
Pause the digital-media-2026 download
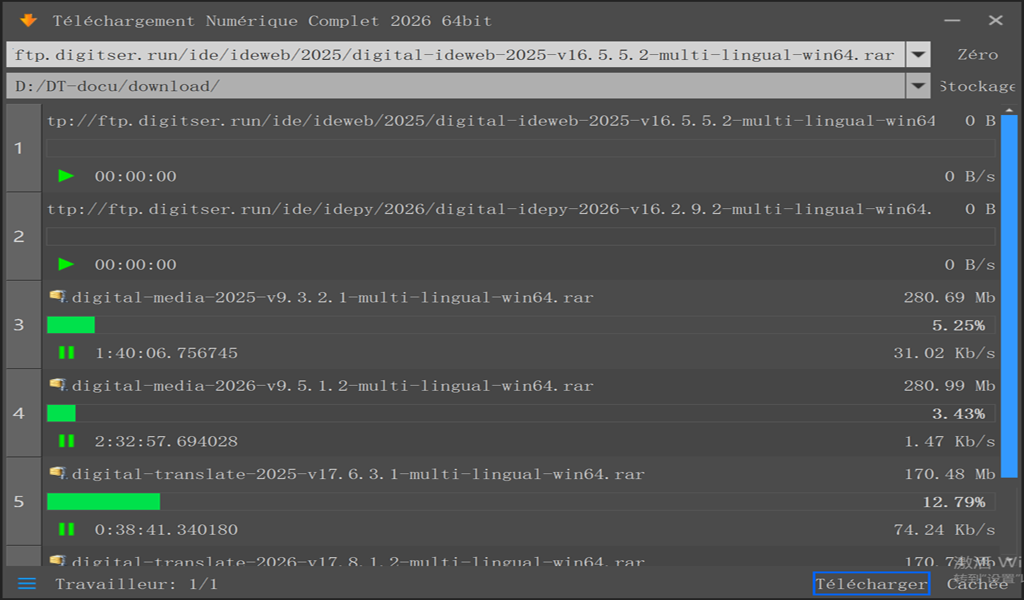coord(66,441)
